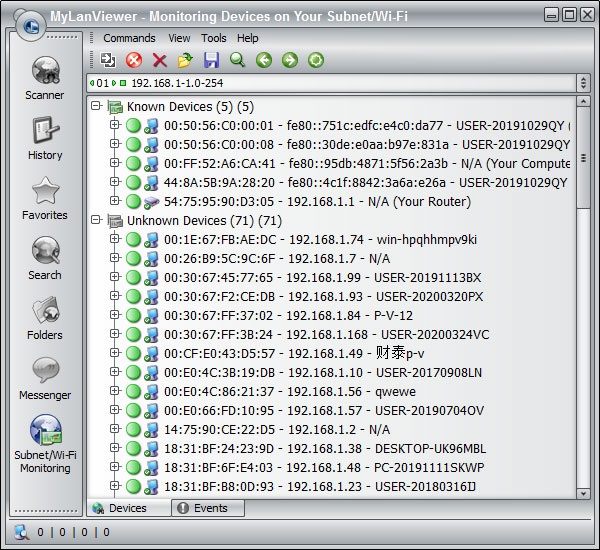The width and height of the screenshot is (600, 550).
Task: Expand the 192.168.1.74 device node
Action: coord(114,238)
